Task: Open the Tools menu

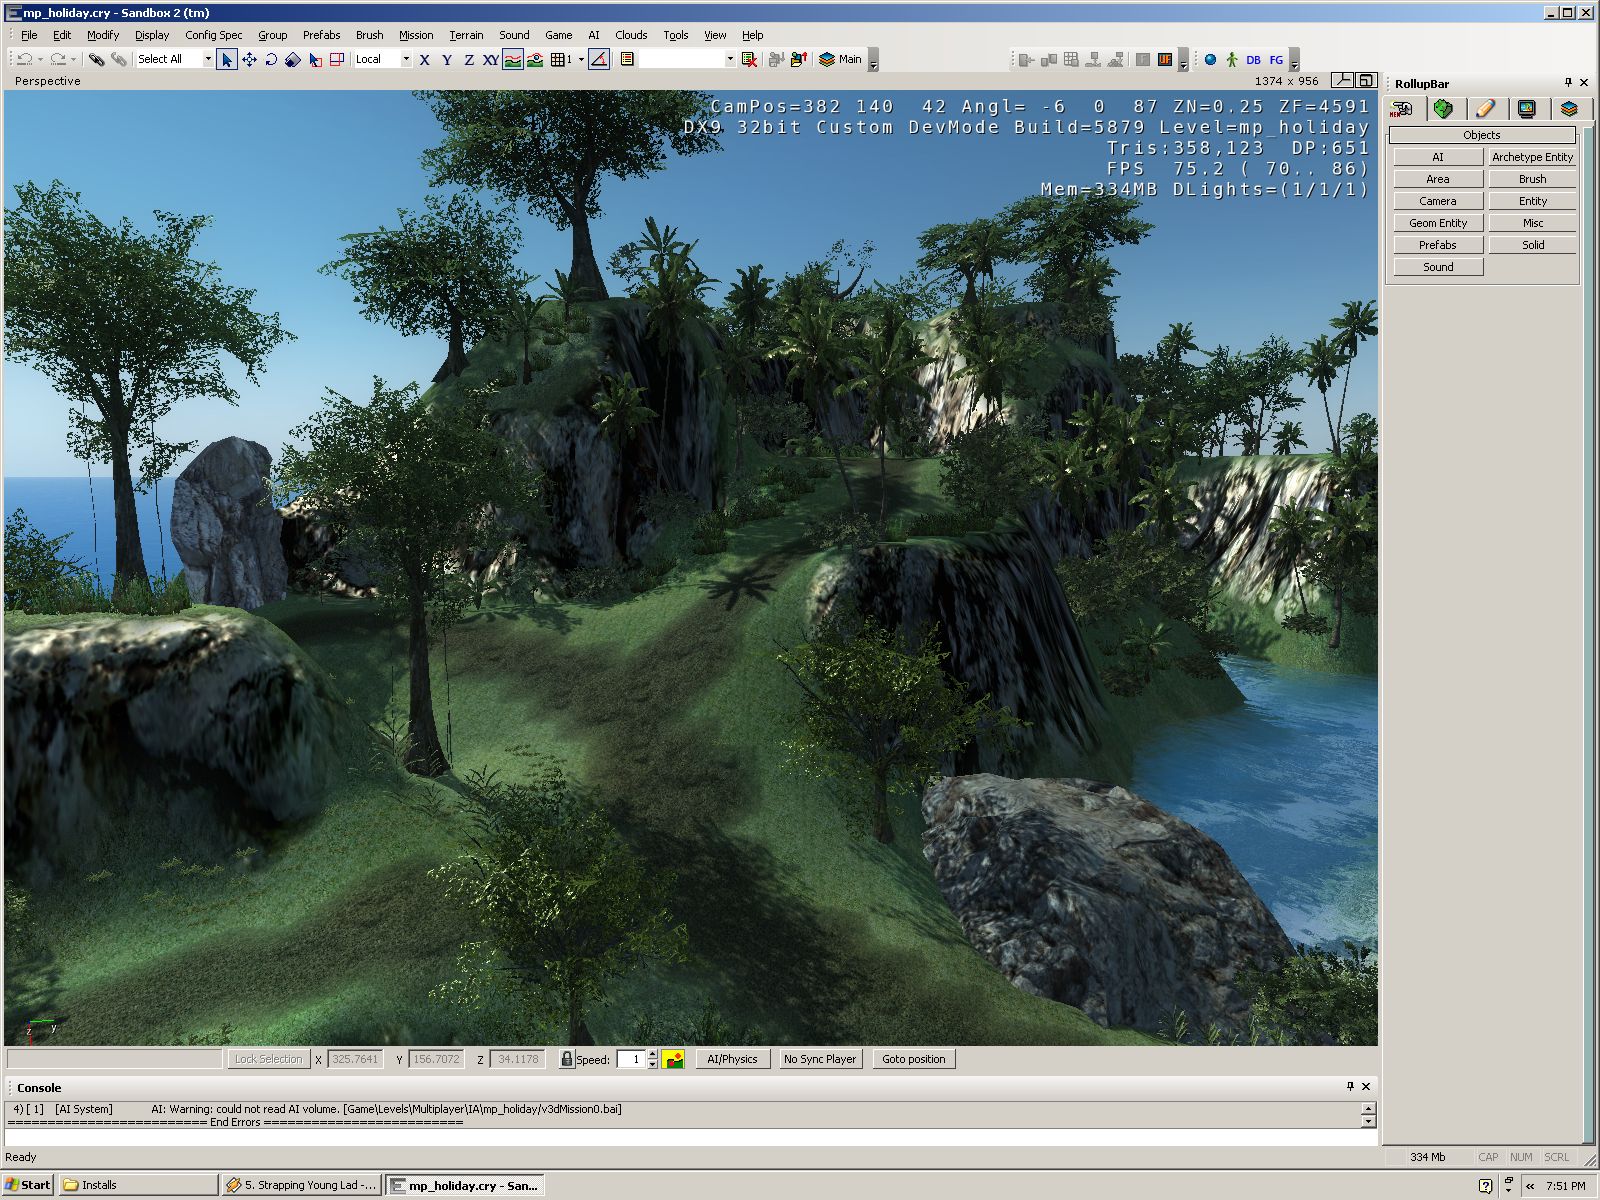Action: [676, 35]
